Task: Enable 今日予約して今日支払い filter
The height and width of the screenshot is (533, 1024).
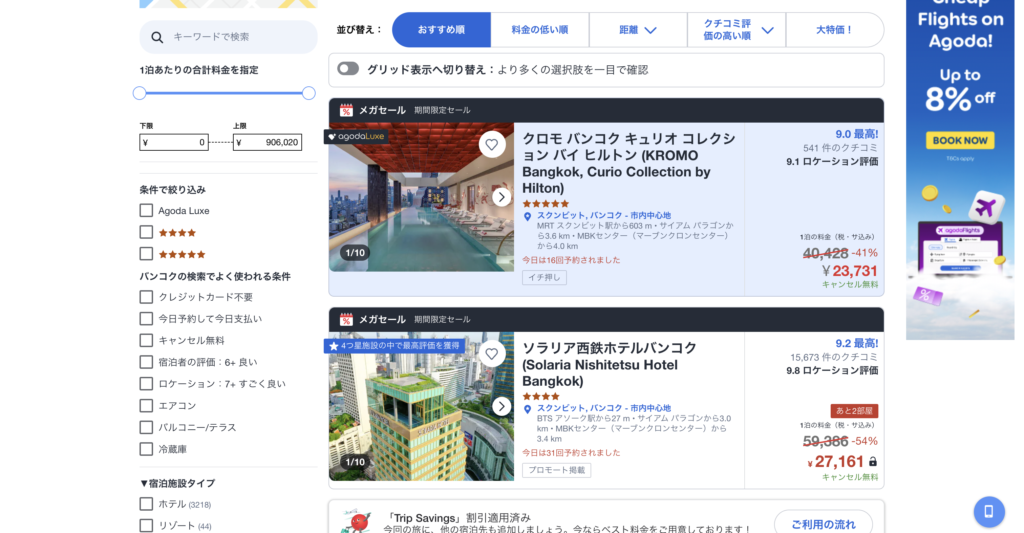Action: [146, 319]
